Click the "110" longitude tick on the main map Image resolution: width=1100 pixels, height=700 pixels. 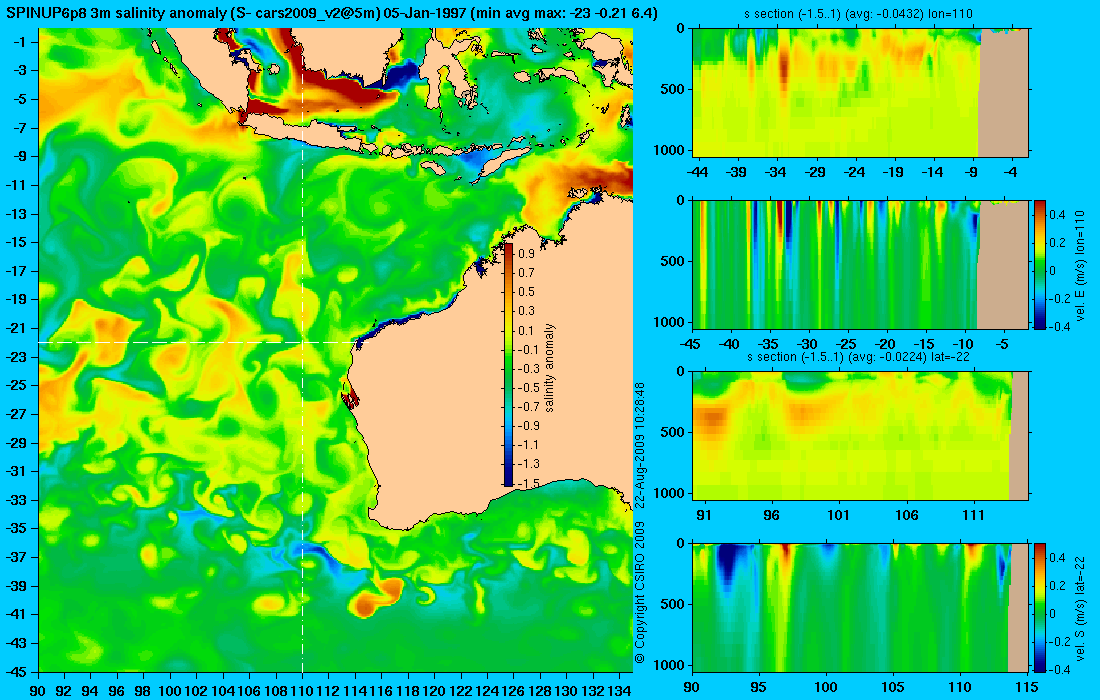click(x=302, y=690)
